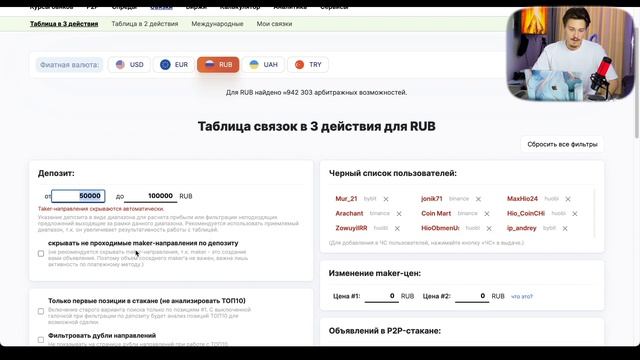
Task: Select USD fiat currency
Action: 129,64
